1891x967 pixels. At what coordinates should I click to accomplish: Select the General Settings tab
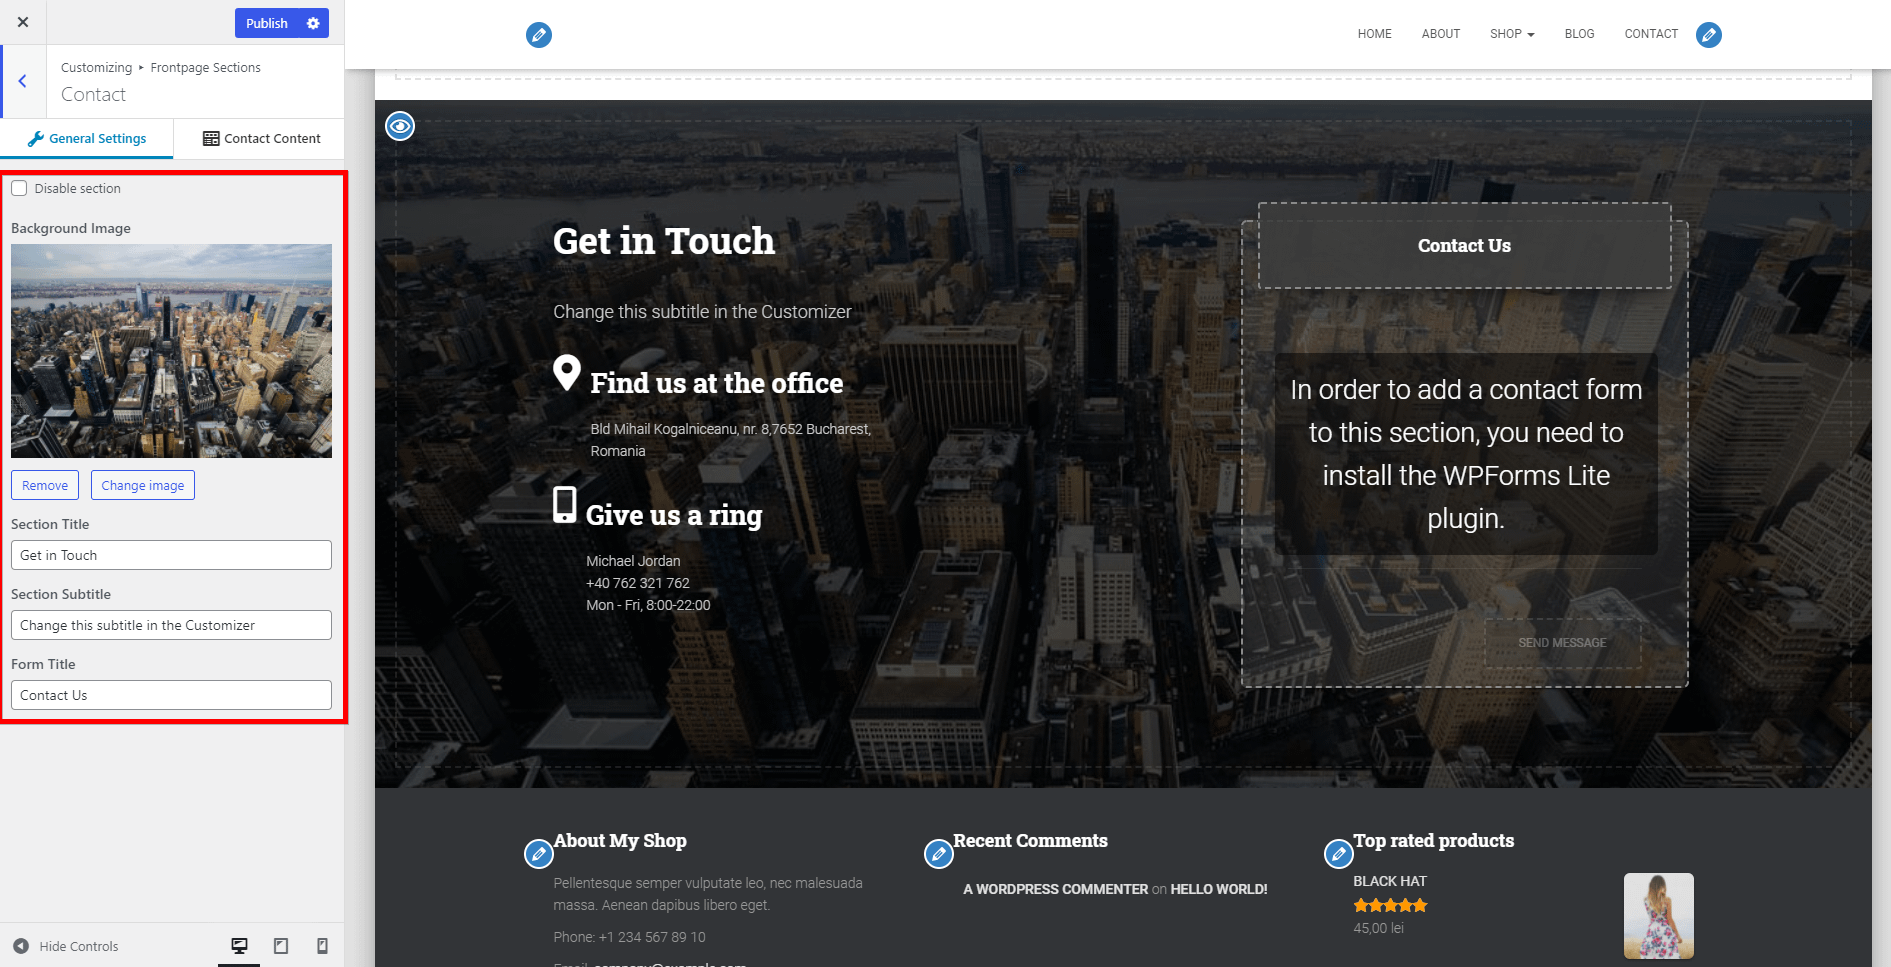tap(87, 139)
